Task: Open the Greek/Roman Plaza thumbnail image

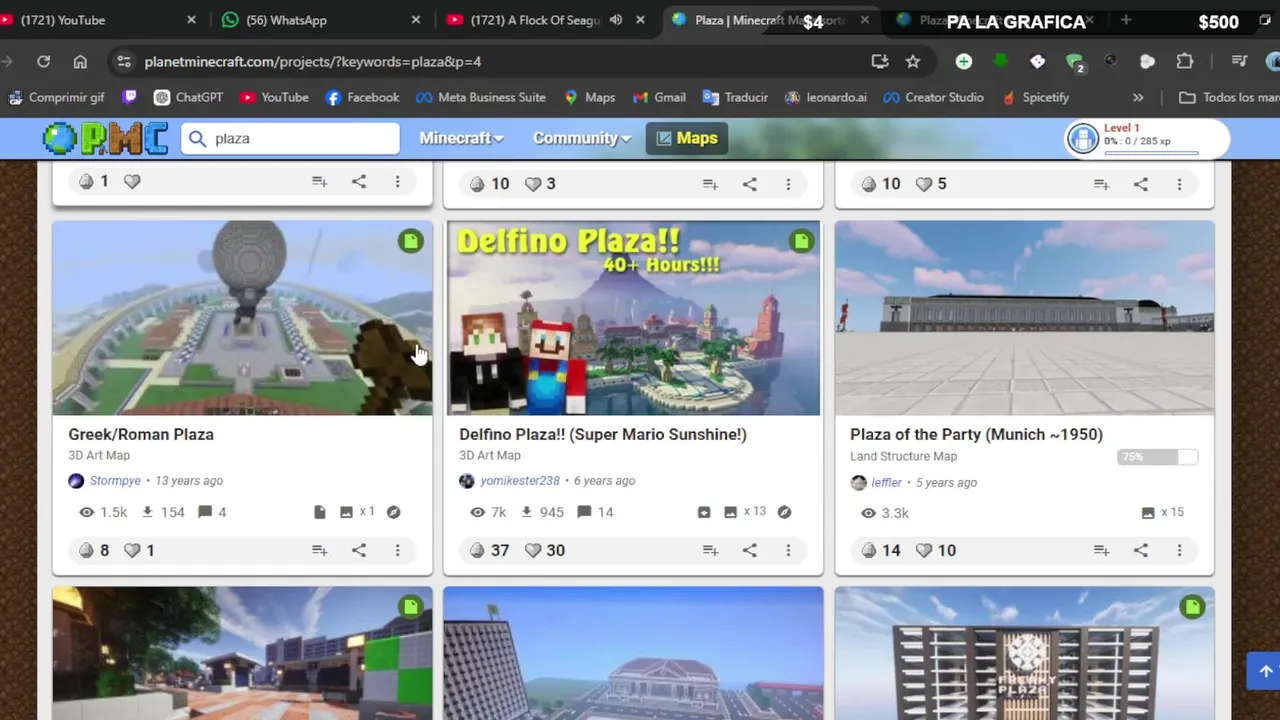Action: tap(242, 318)
